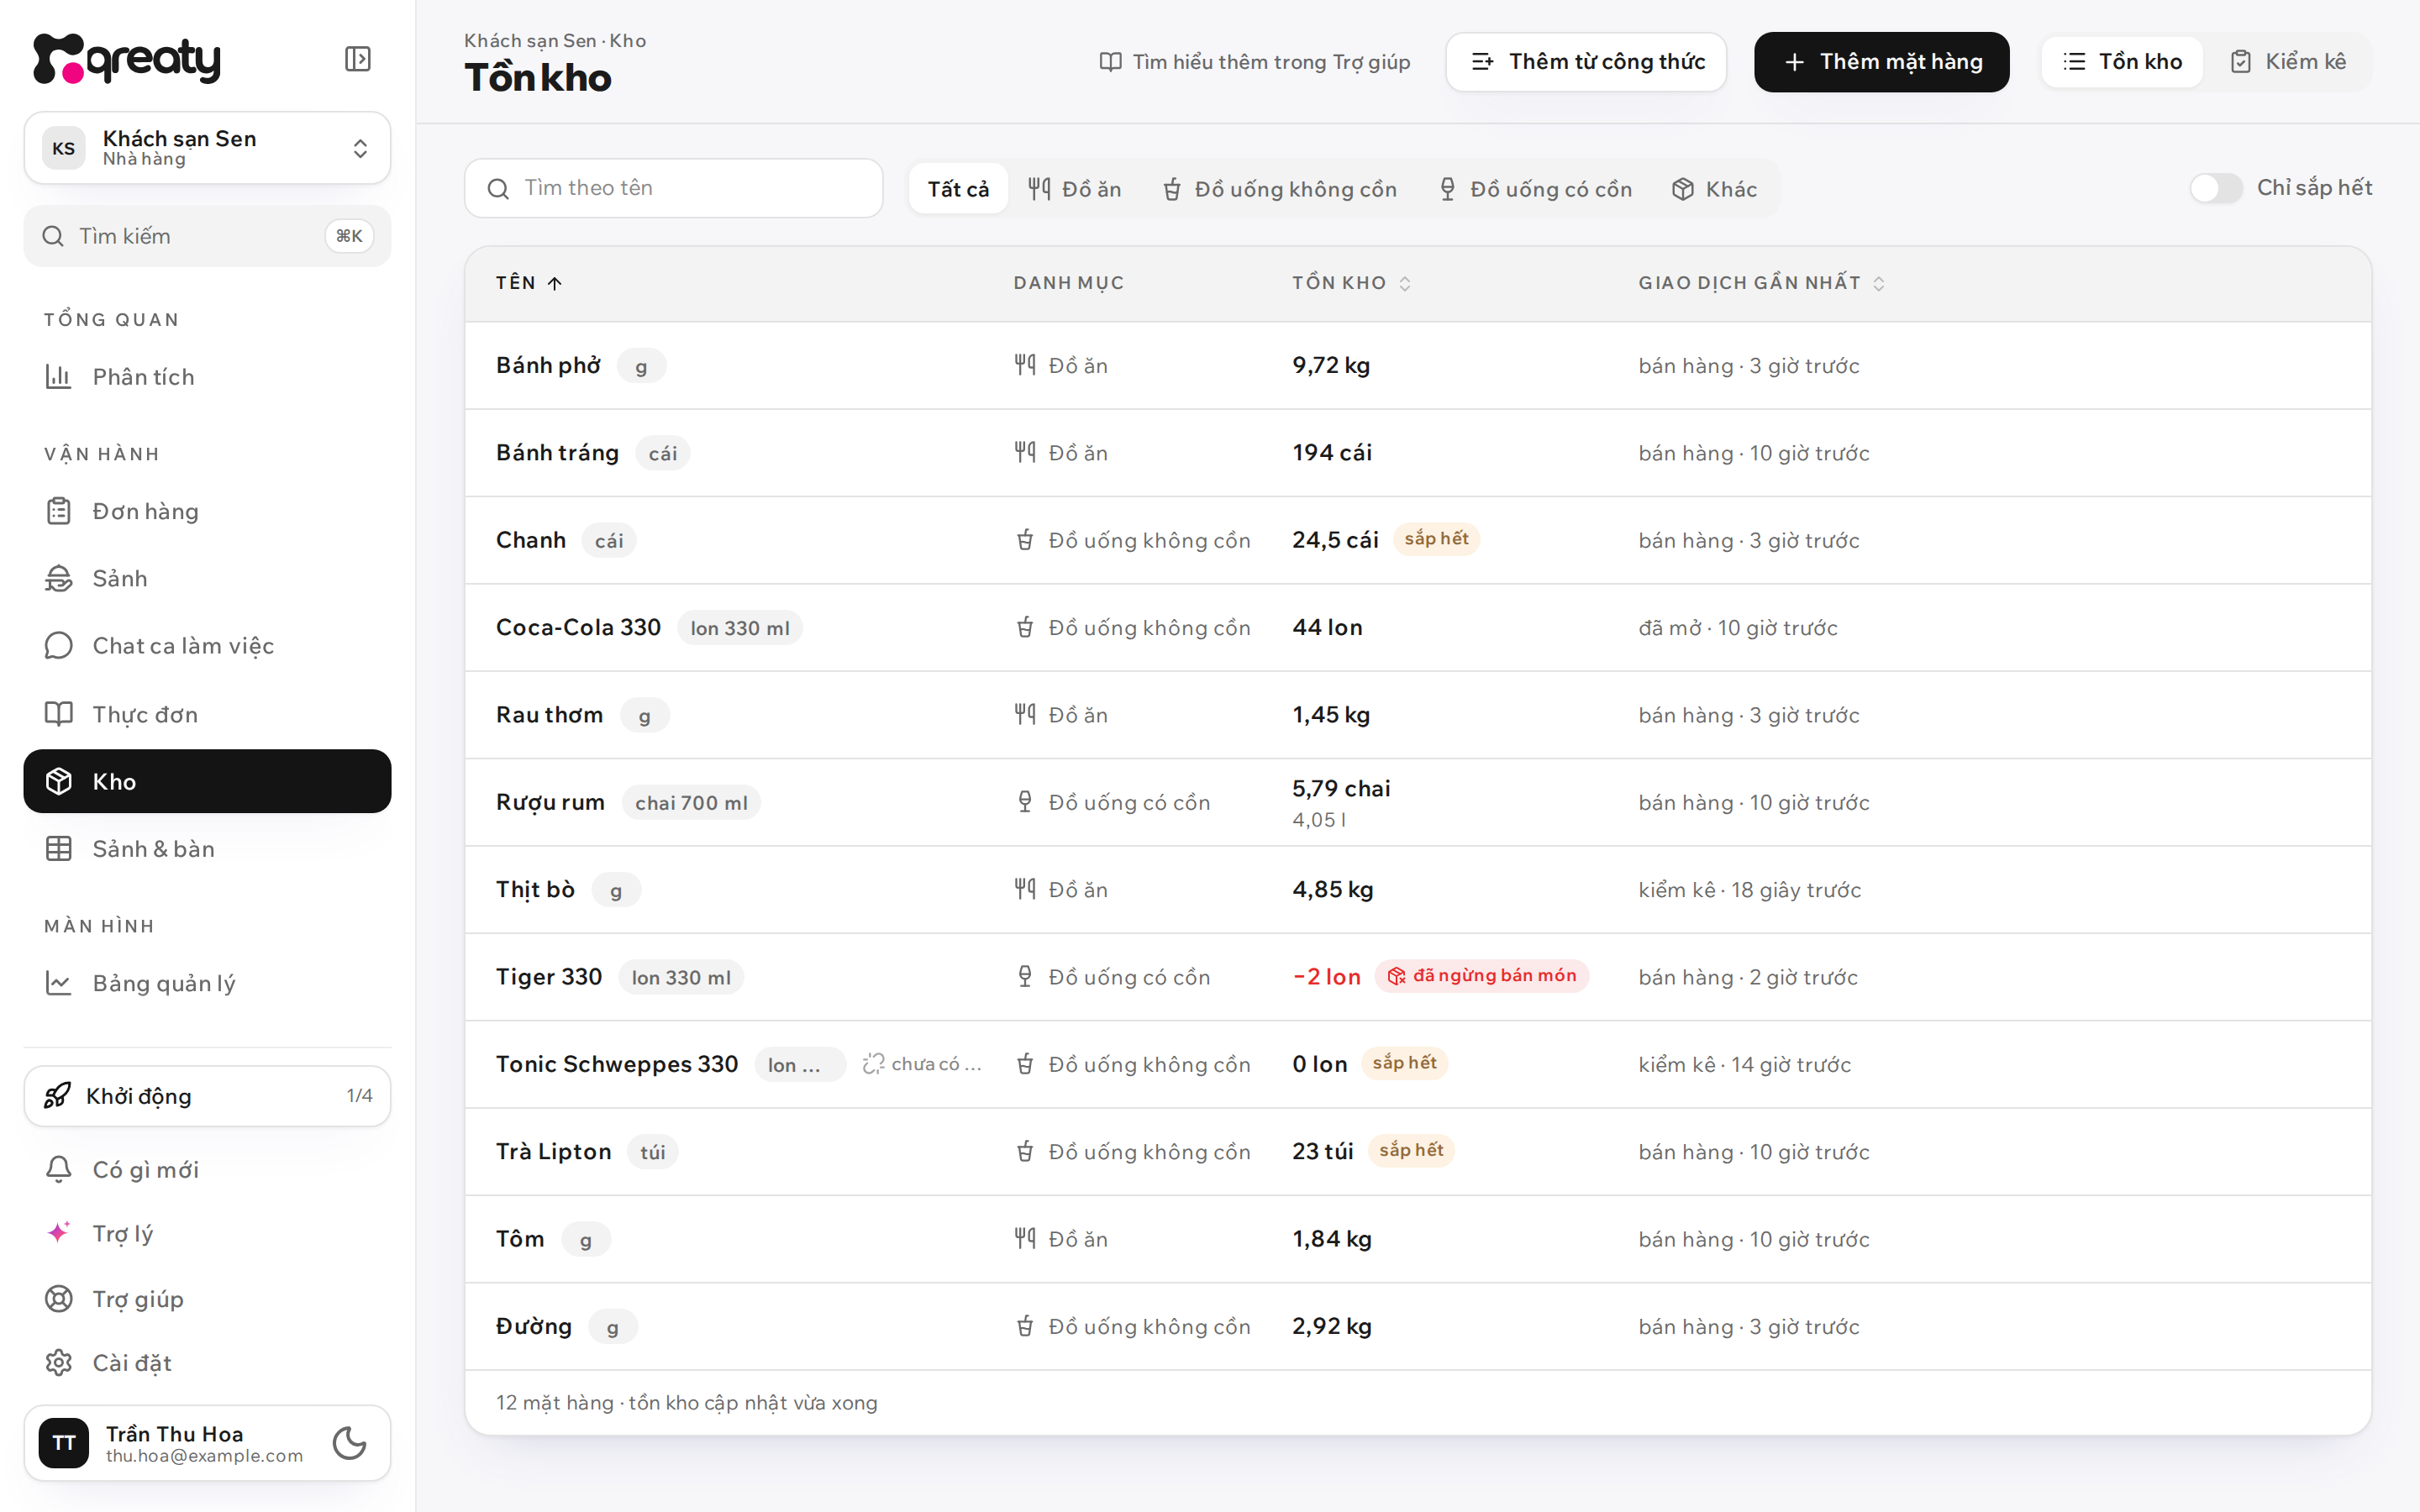Image resolution: width=2420 pixels, height=1512 pixels.
Task: Open Đơn hàng orders page
Action: (x=207, y=511)
